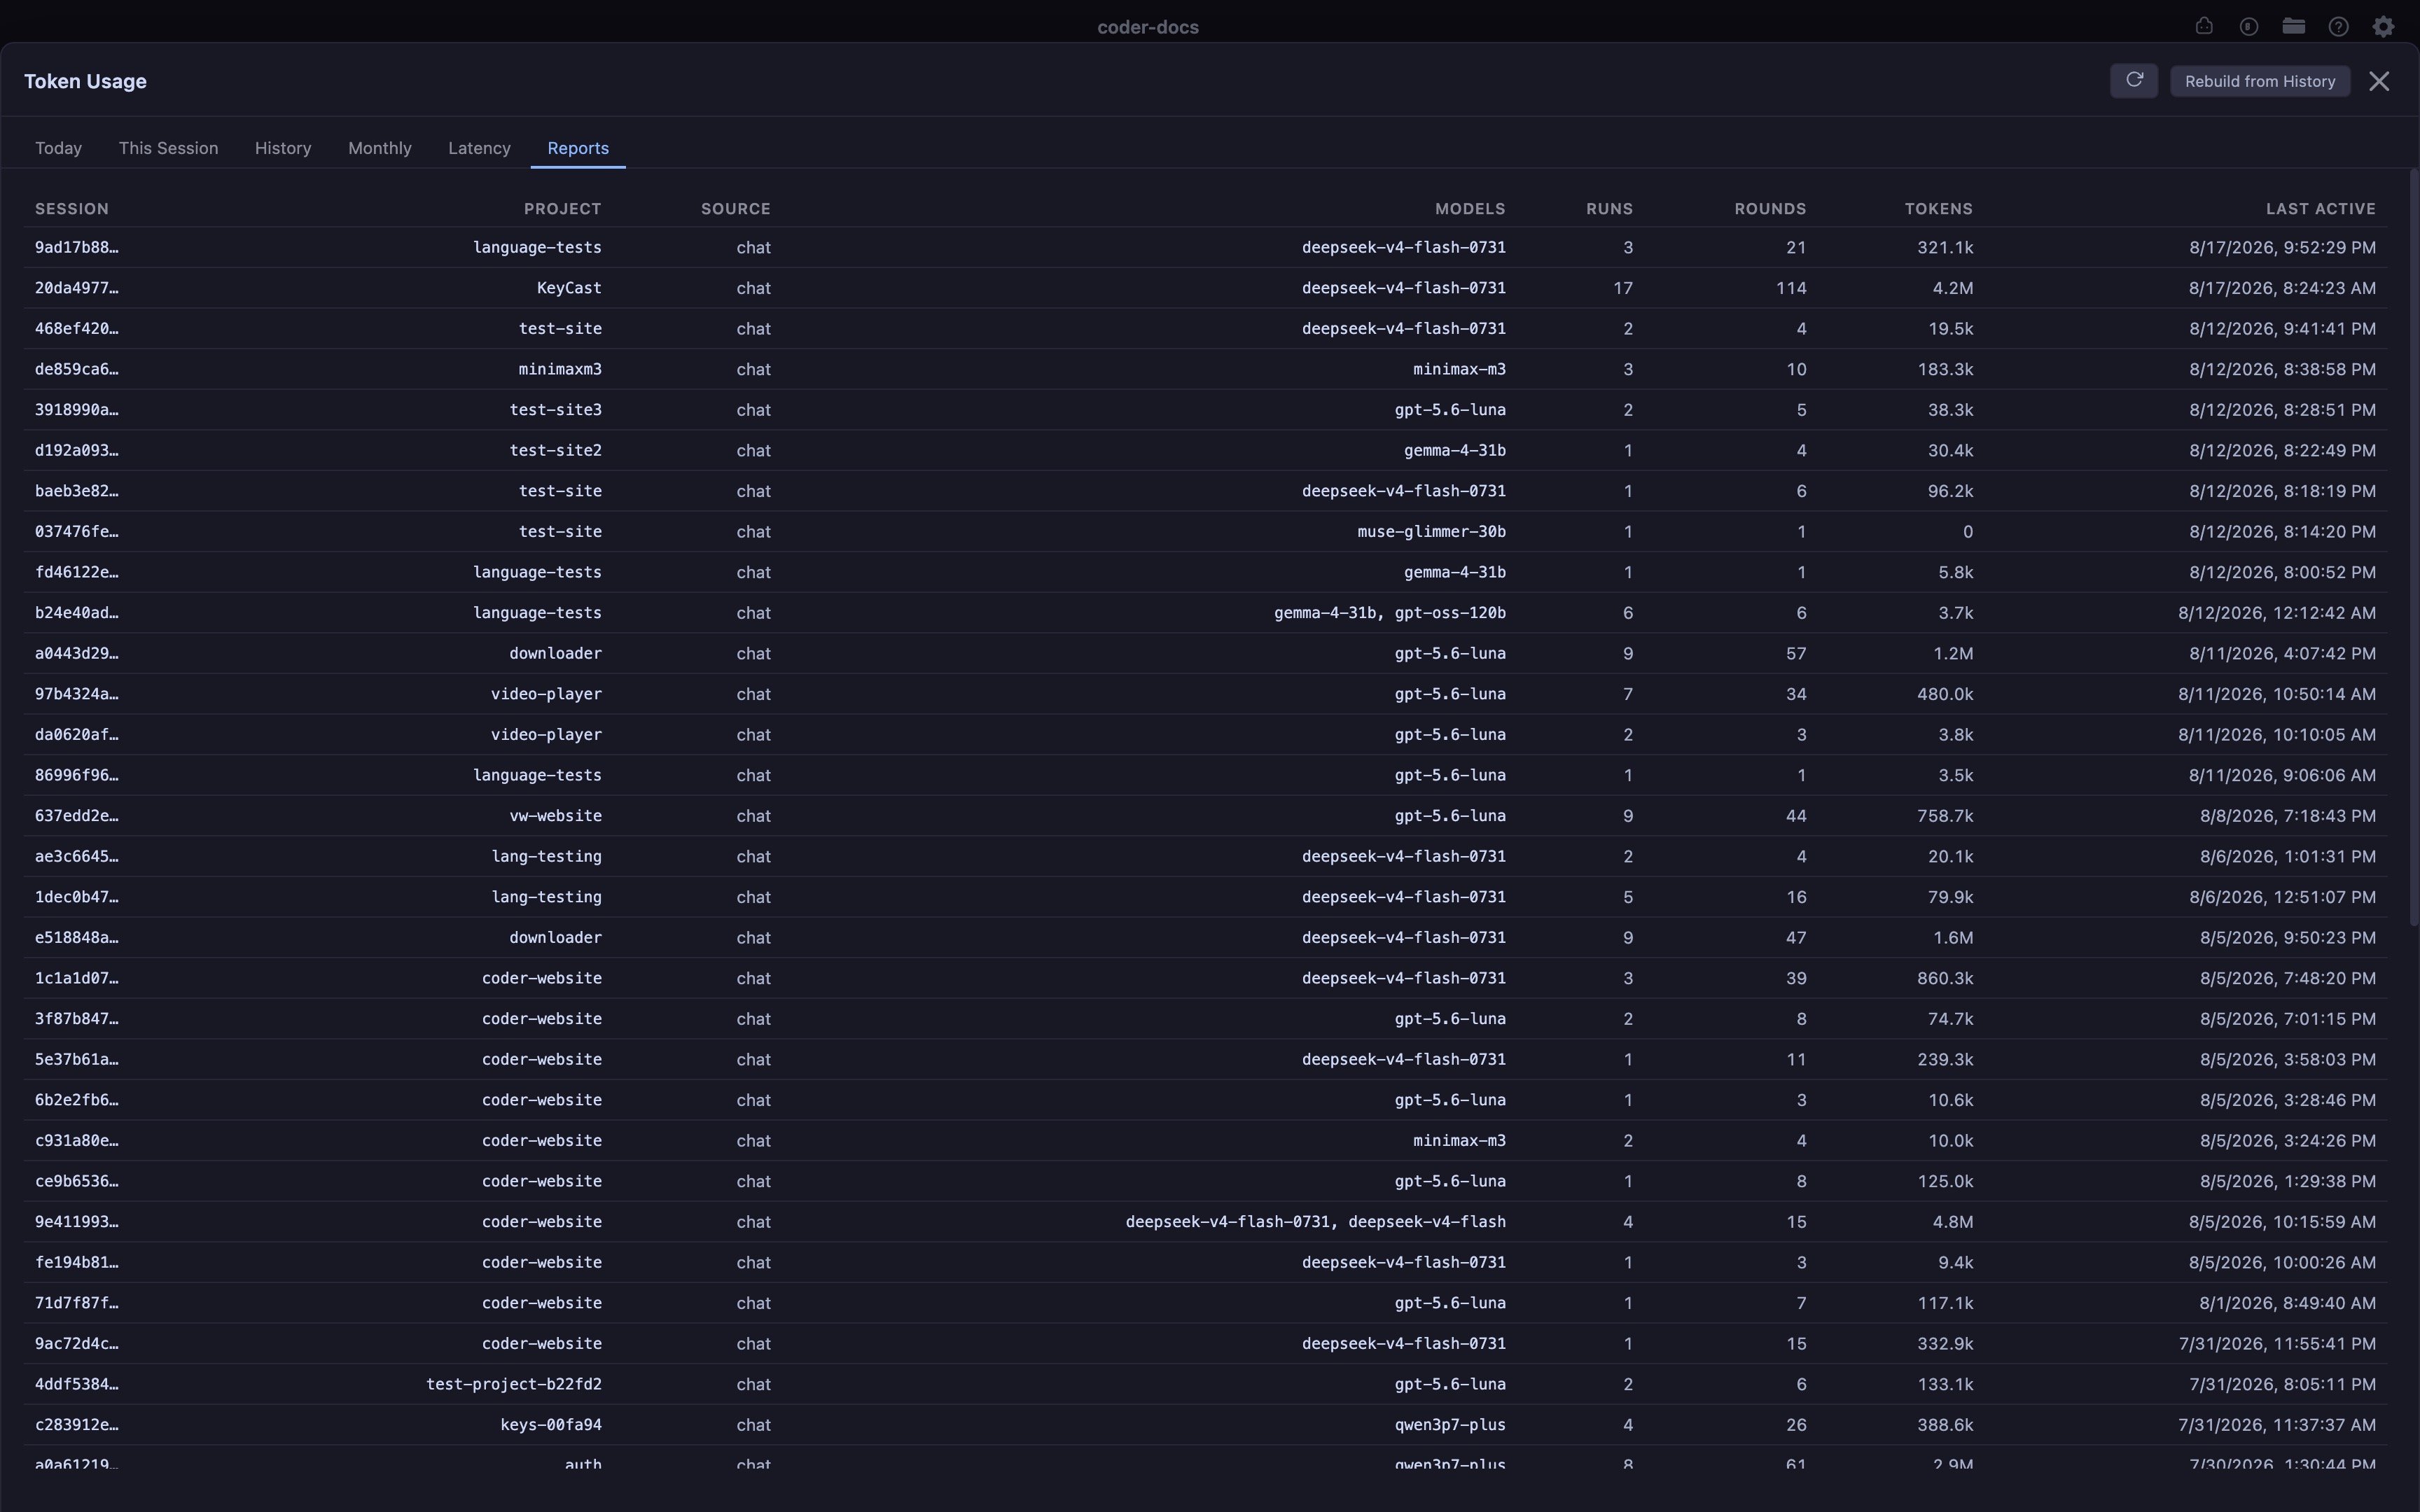Click the robot assistant icon in title bar
The image size is (2420, 1512).
[x=2204, y=27]
